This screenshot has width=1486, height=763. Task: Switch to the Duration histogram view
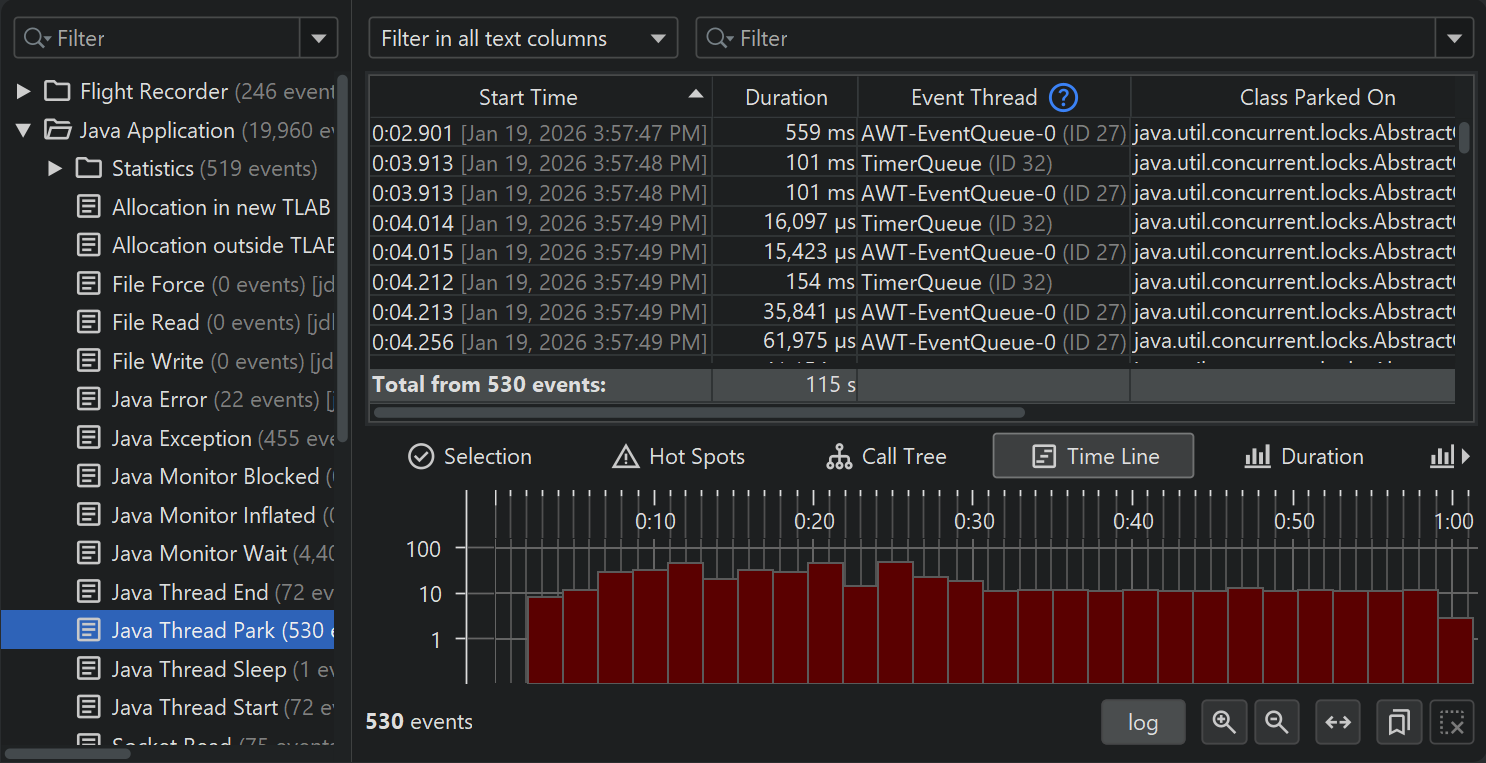tap(1304, 457)
